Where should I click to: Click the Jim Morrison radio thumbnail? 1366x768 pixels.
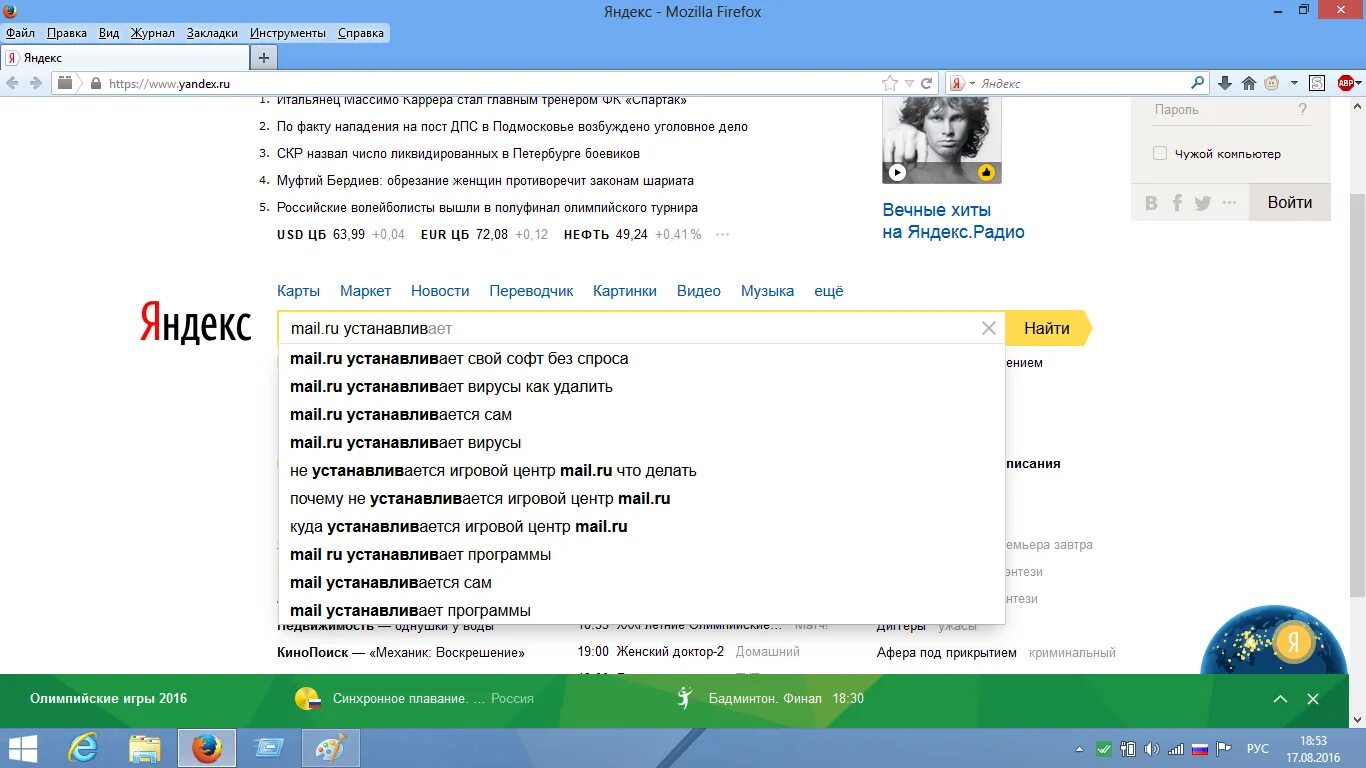tap(941, 140)
